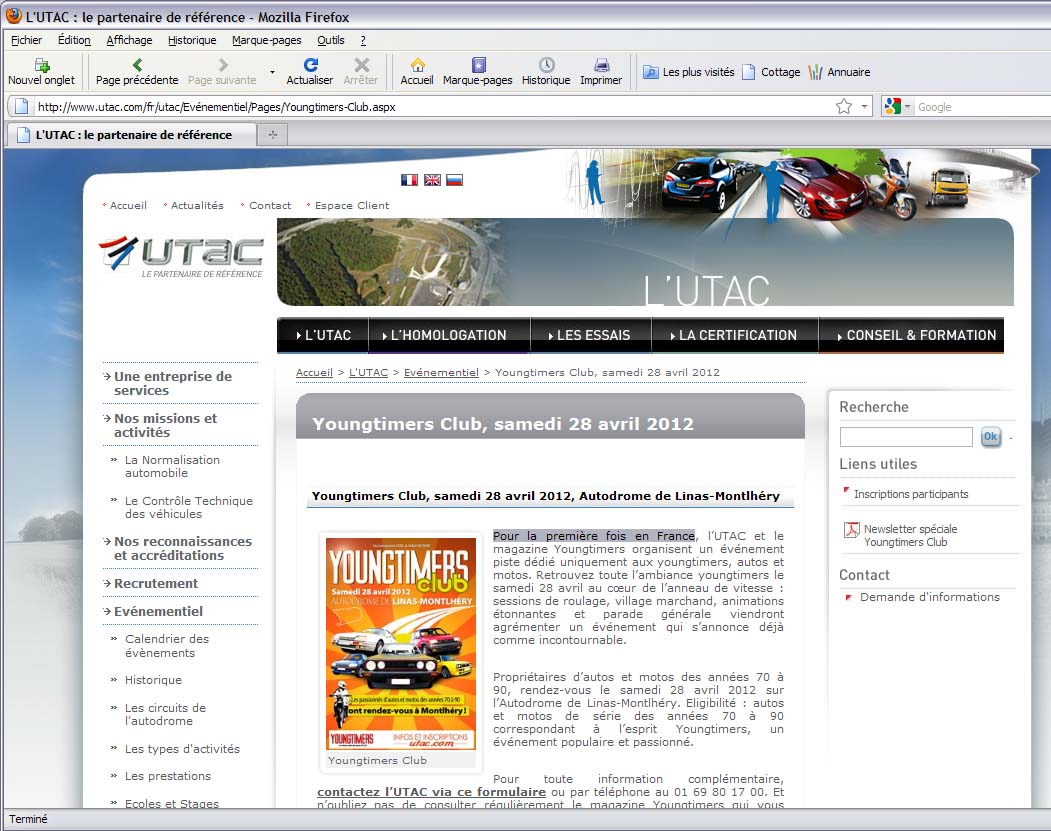Open Calendrier des évènements sidebar link

pos(167,645)
